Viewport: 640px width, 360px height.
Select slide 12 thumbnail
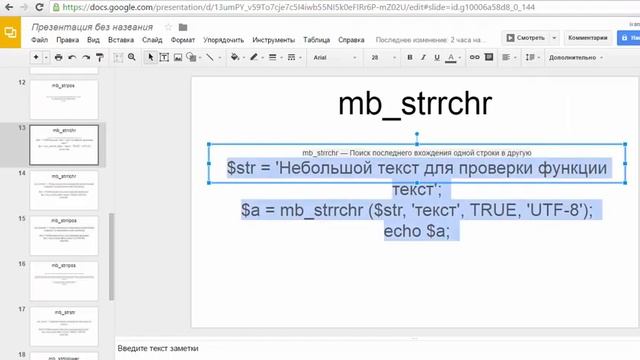click(x=64, y=99)
